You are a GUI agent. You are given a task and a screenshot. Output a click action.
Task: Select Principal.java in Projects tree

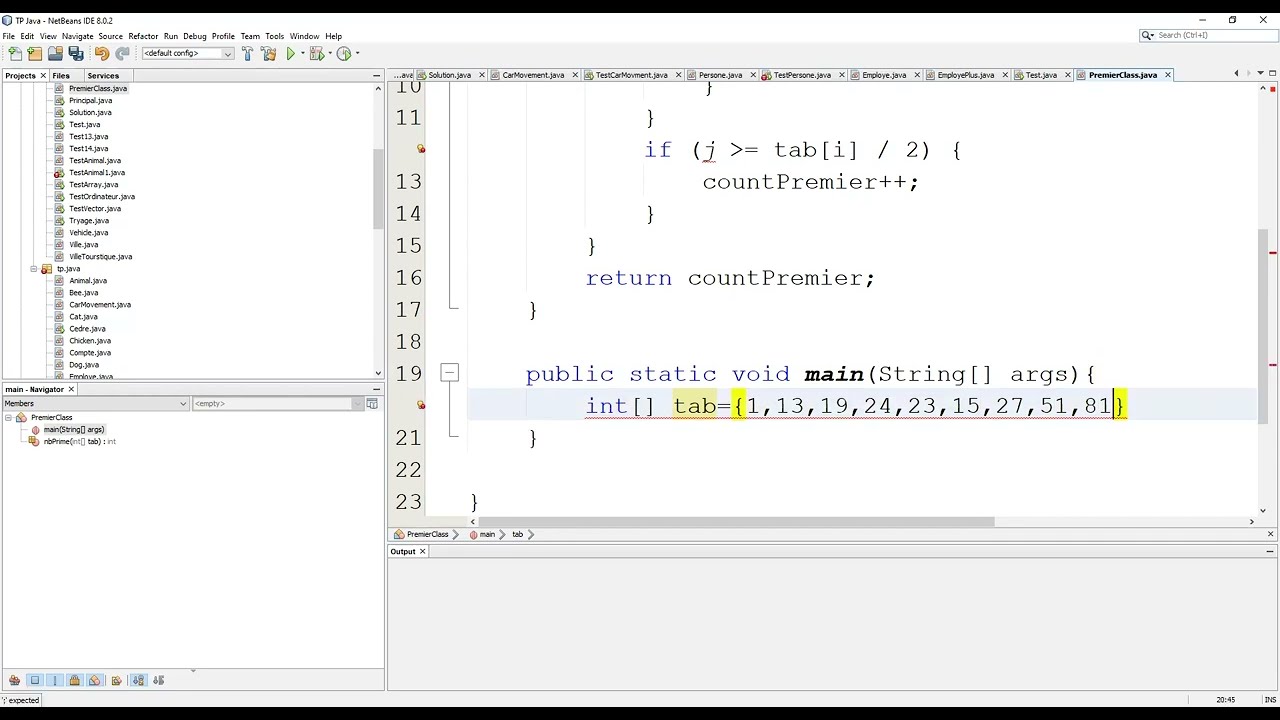tap(90, 100)
